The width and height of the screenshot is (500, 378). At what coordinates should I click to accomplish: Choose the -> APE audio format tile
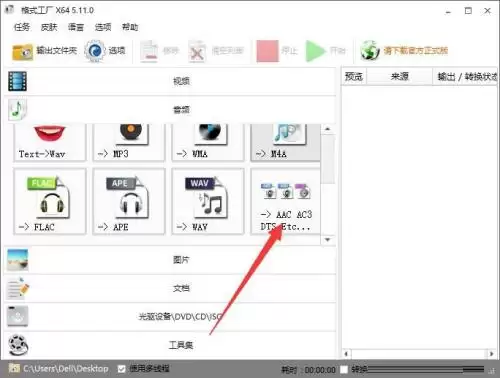(129, 201)
